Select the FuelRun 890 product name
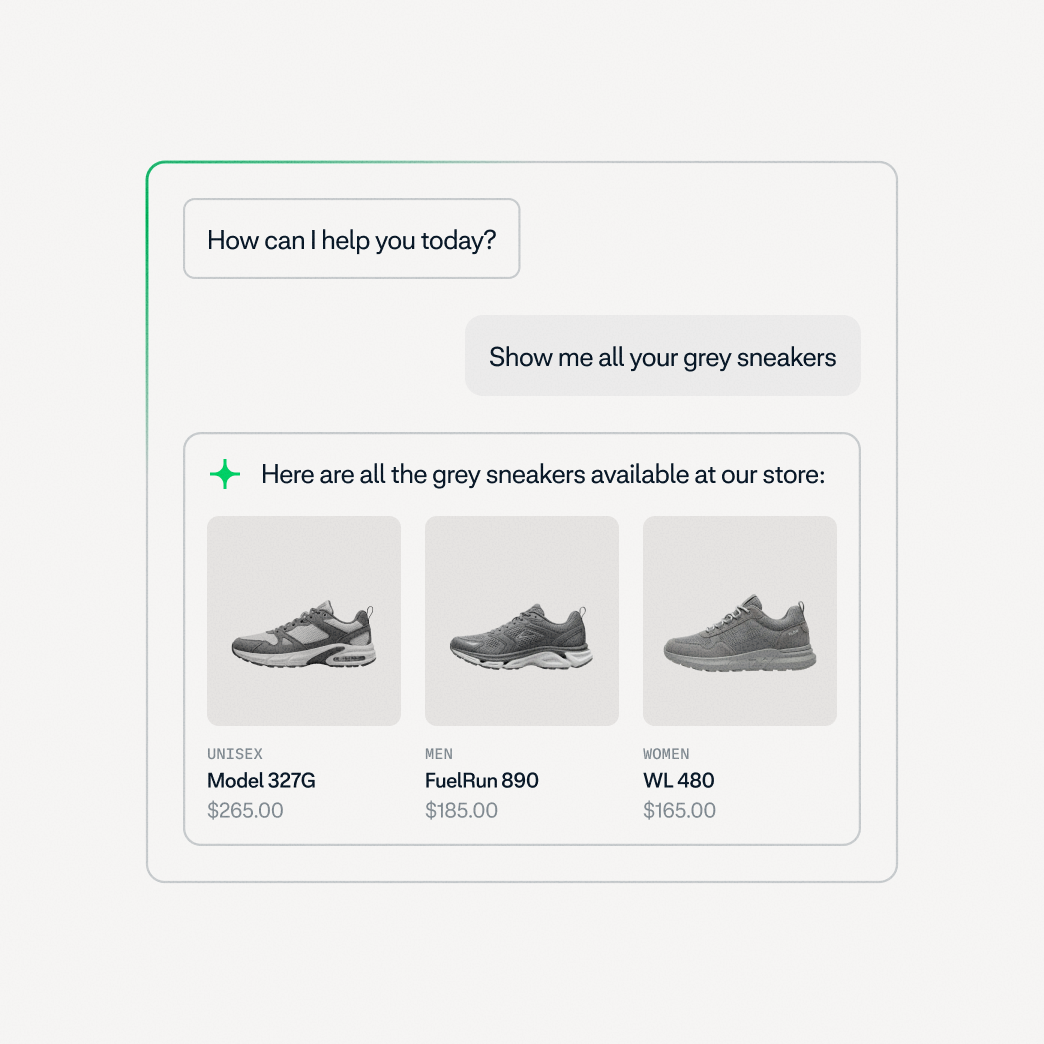1044x1044 pixels. pos(481,781)
